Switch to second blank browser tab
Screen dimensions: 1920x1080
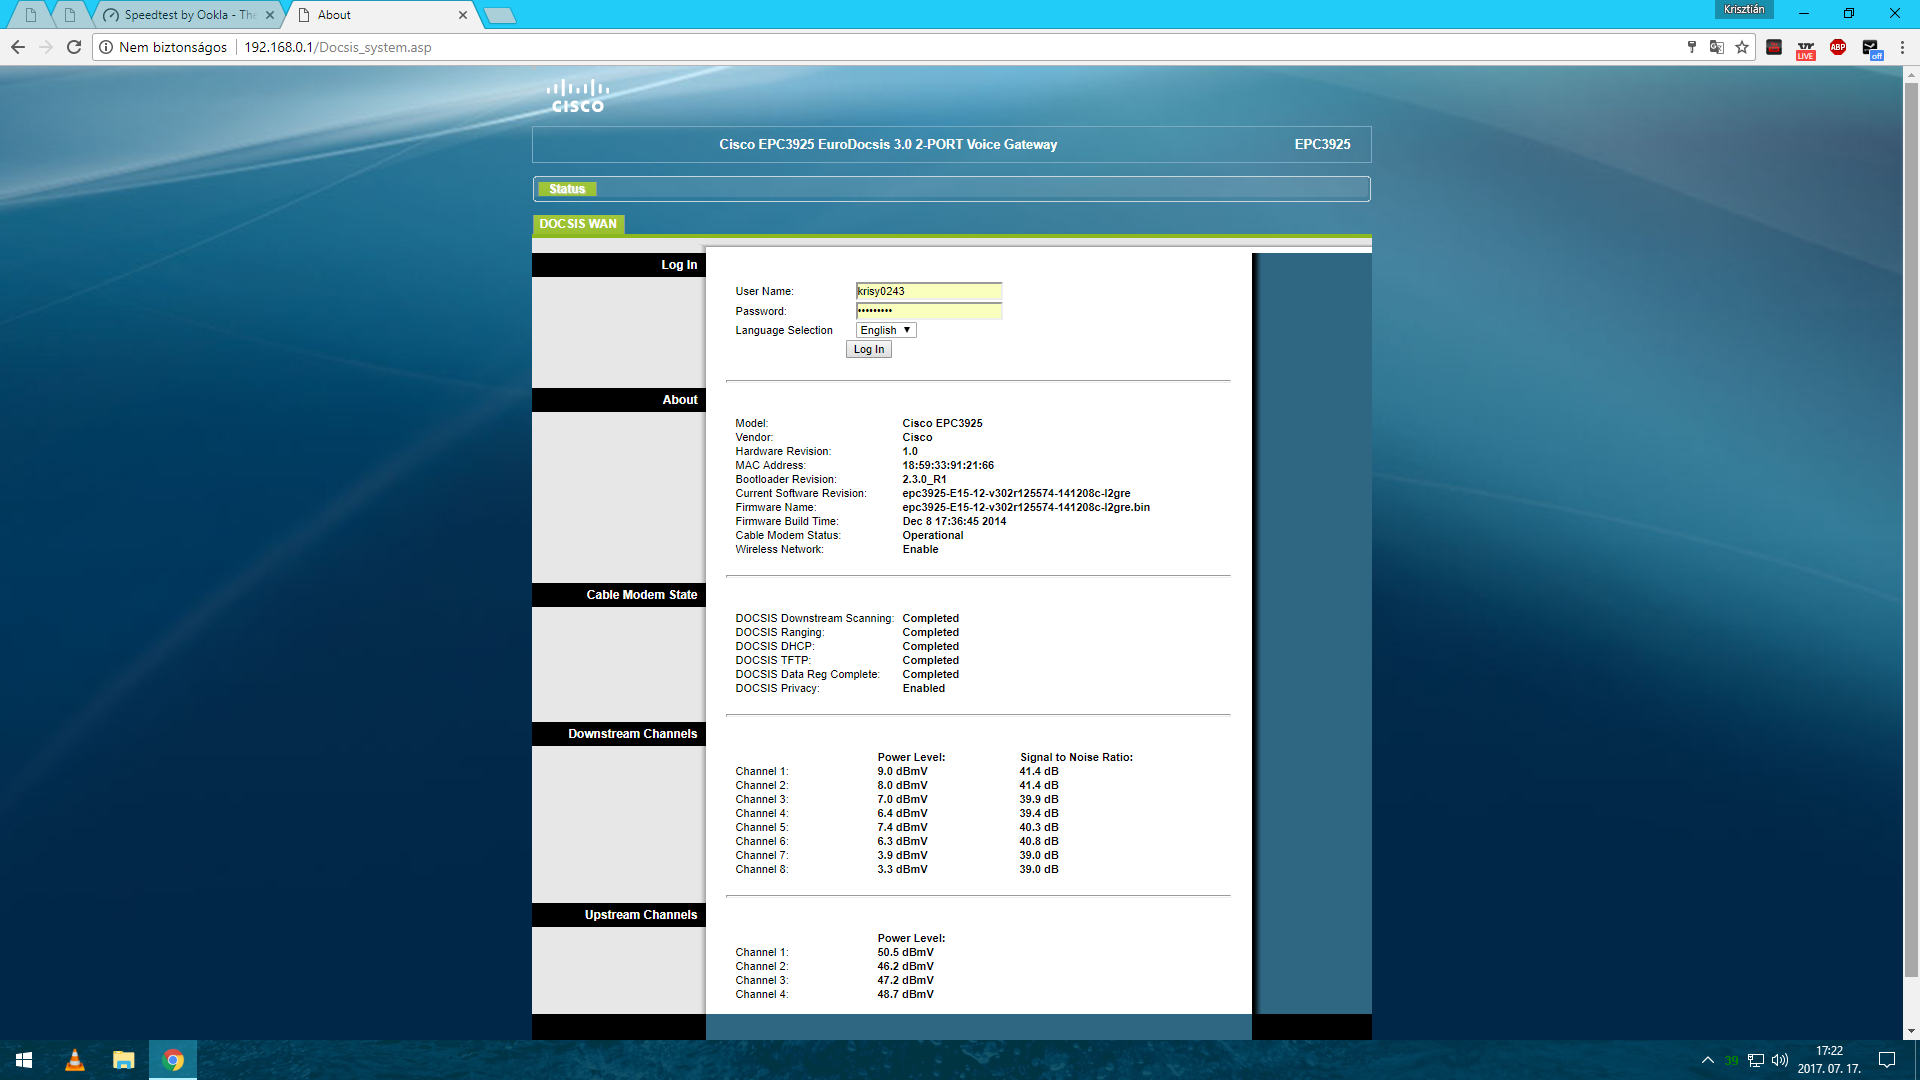click(70, 15)
